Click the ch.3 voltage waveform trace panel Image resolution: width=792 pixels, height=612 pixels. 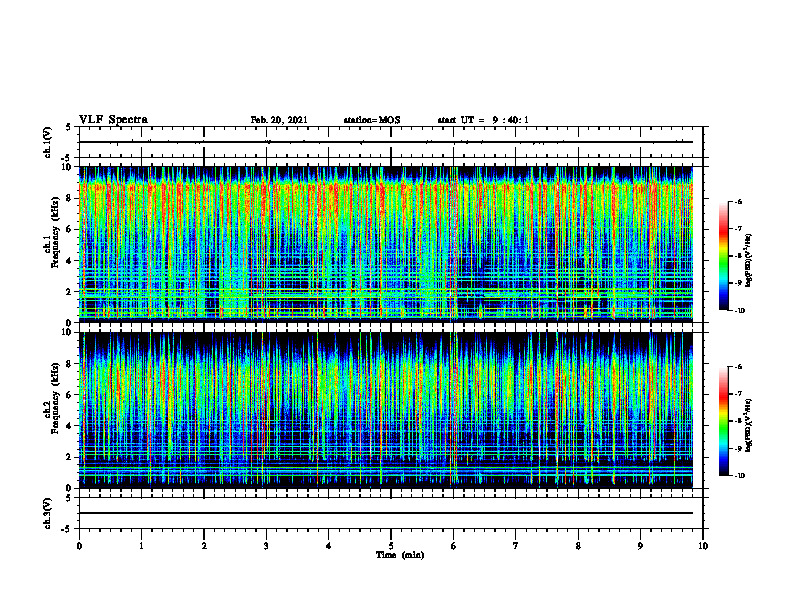pos(391,513)
